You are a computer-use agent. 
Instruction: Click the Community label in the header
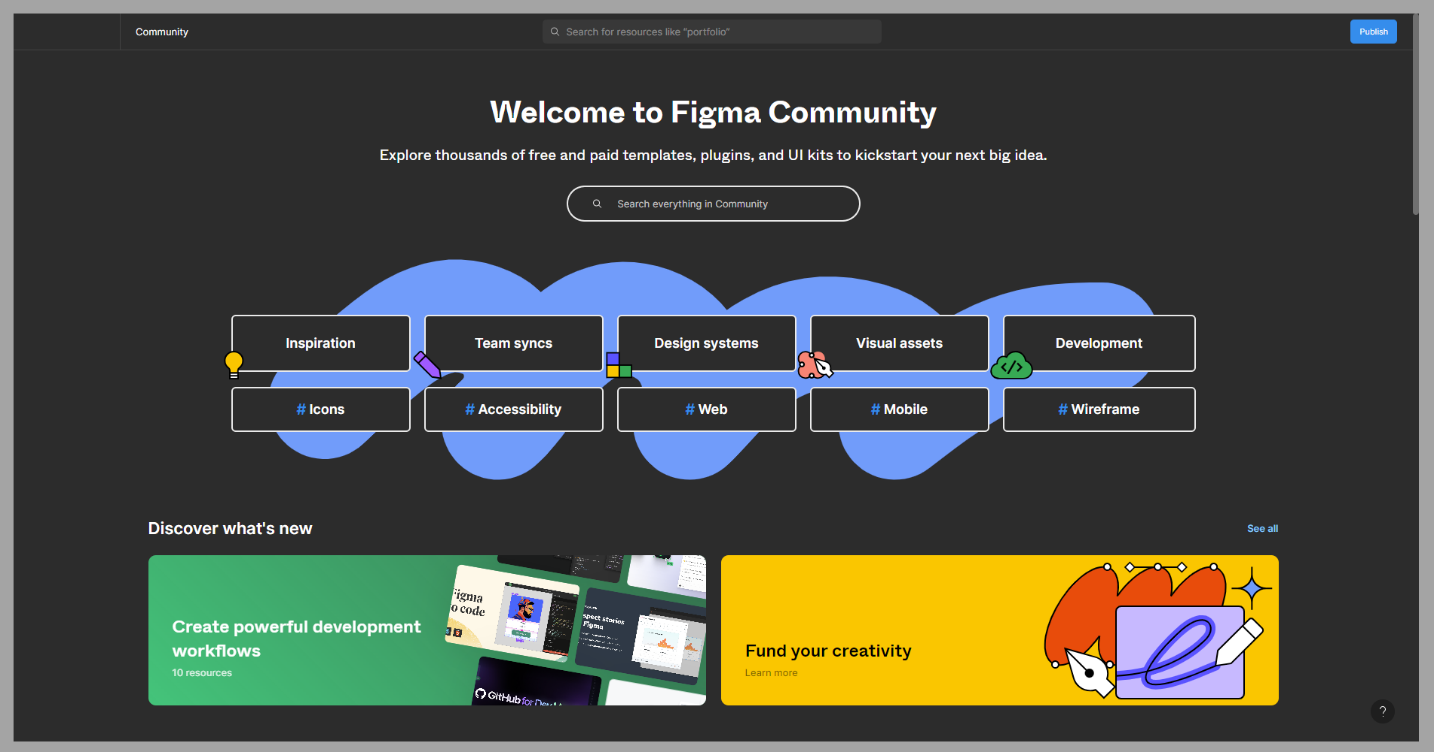(x=161, y=31)
